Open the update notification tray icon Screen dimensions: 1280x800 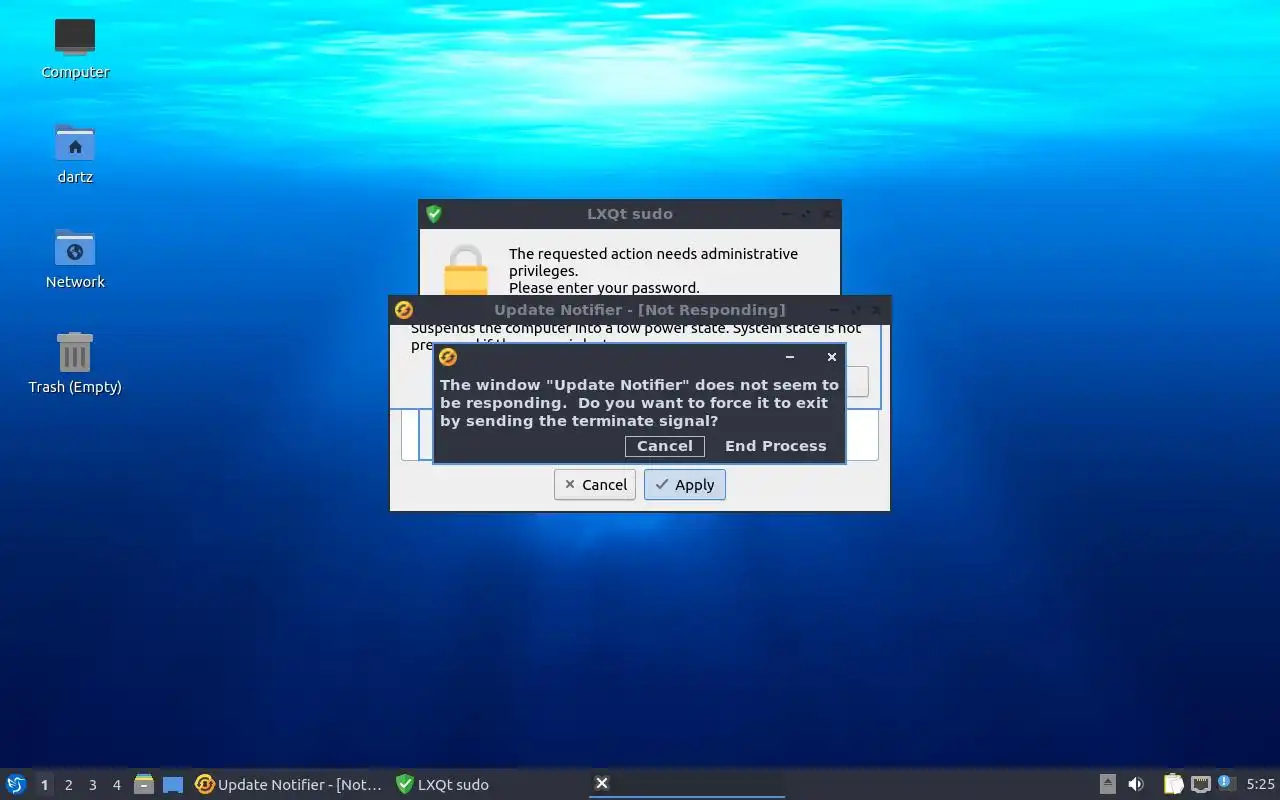(1227, 784)
